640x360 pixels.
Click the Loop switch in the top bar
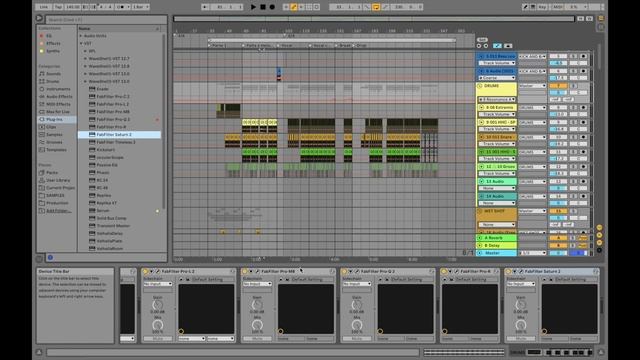click(x=376, y=7)
